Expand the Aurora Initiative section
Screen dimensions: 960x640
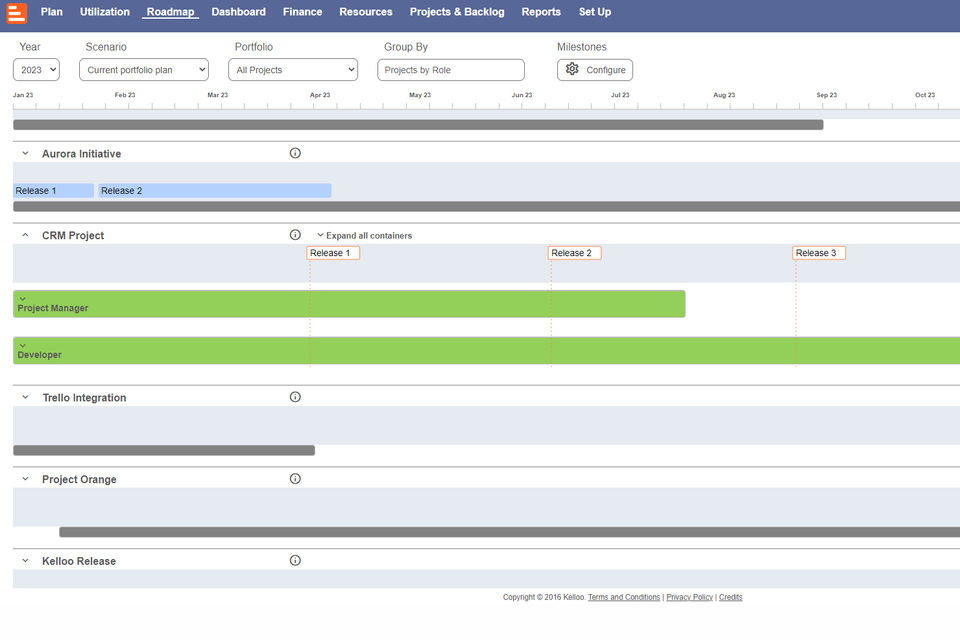[x=25, y=153]
